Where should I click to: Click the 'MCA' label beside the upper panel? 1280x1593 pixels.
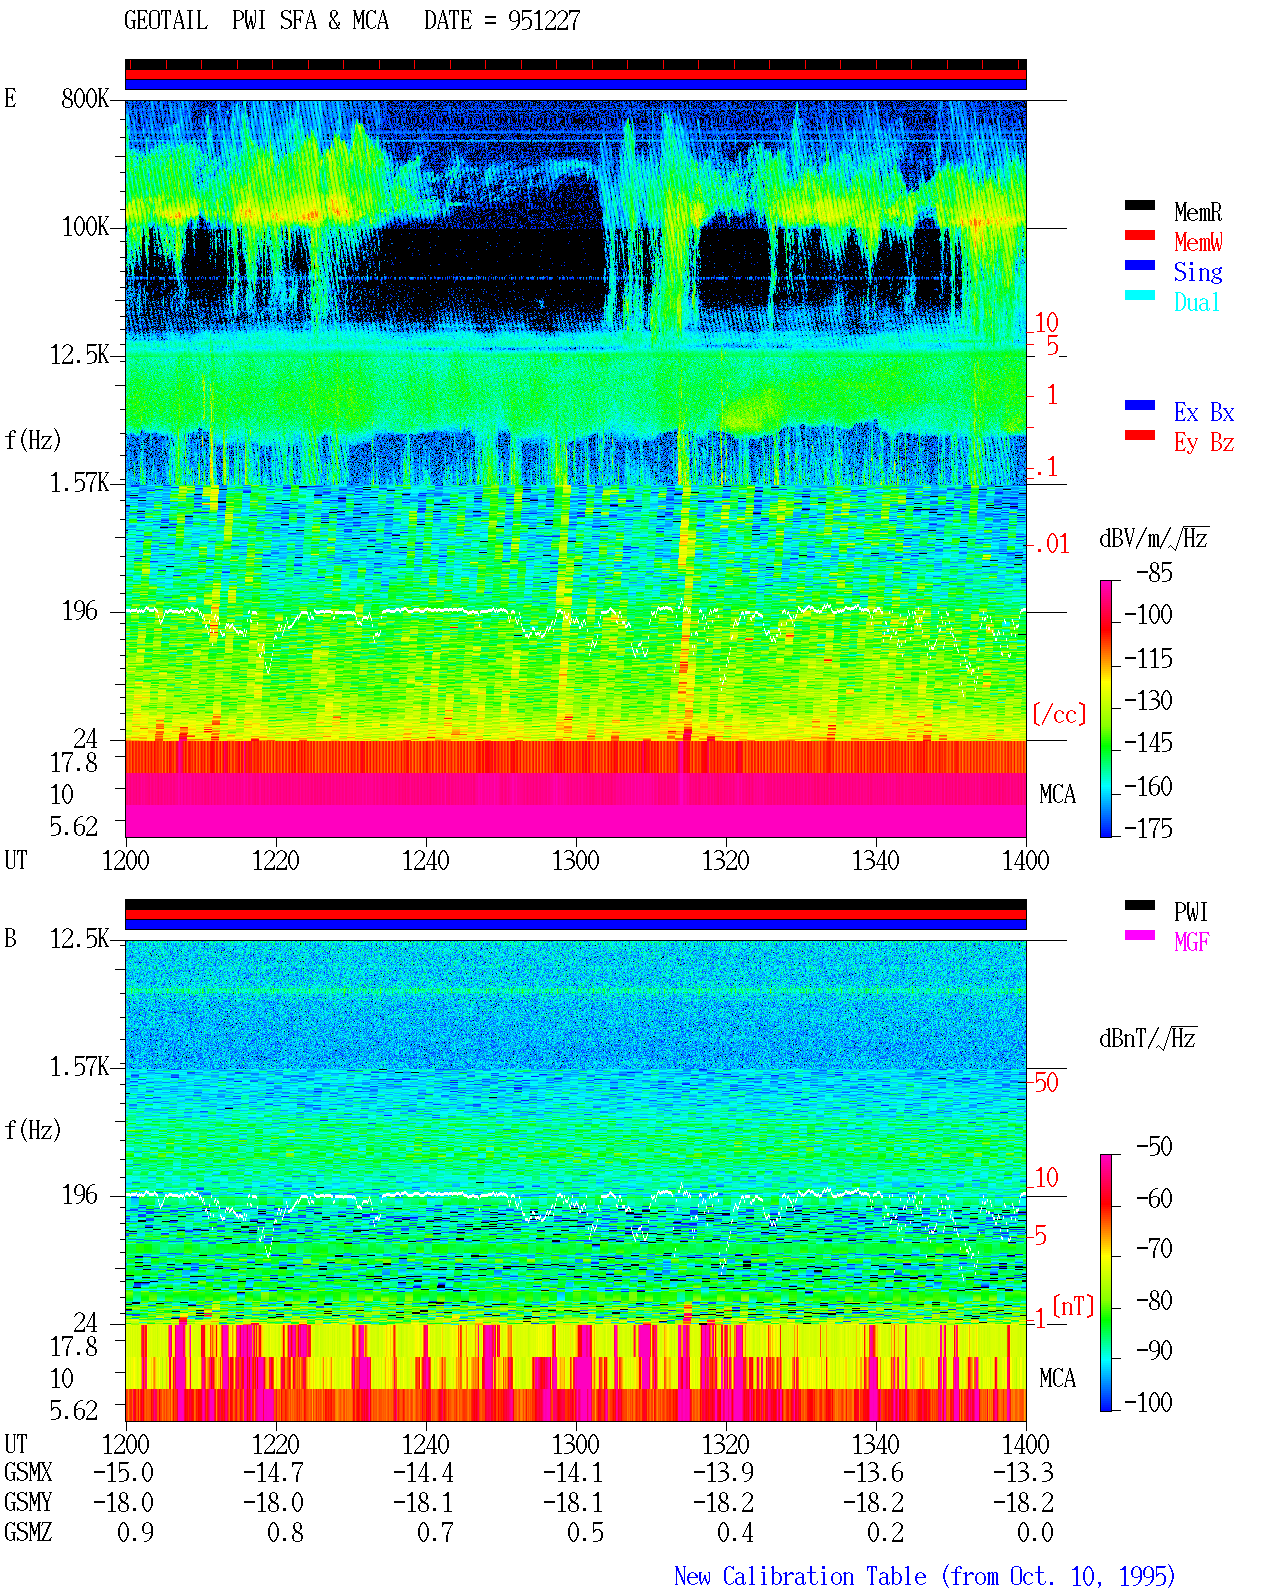click(x=1058, y=794)
